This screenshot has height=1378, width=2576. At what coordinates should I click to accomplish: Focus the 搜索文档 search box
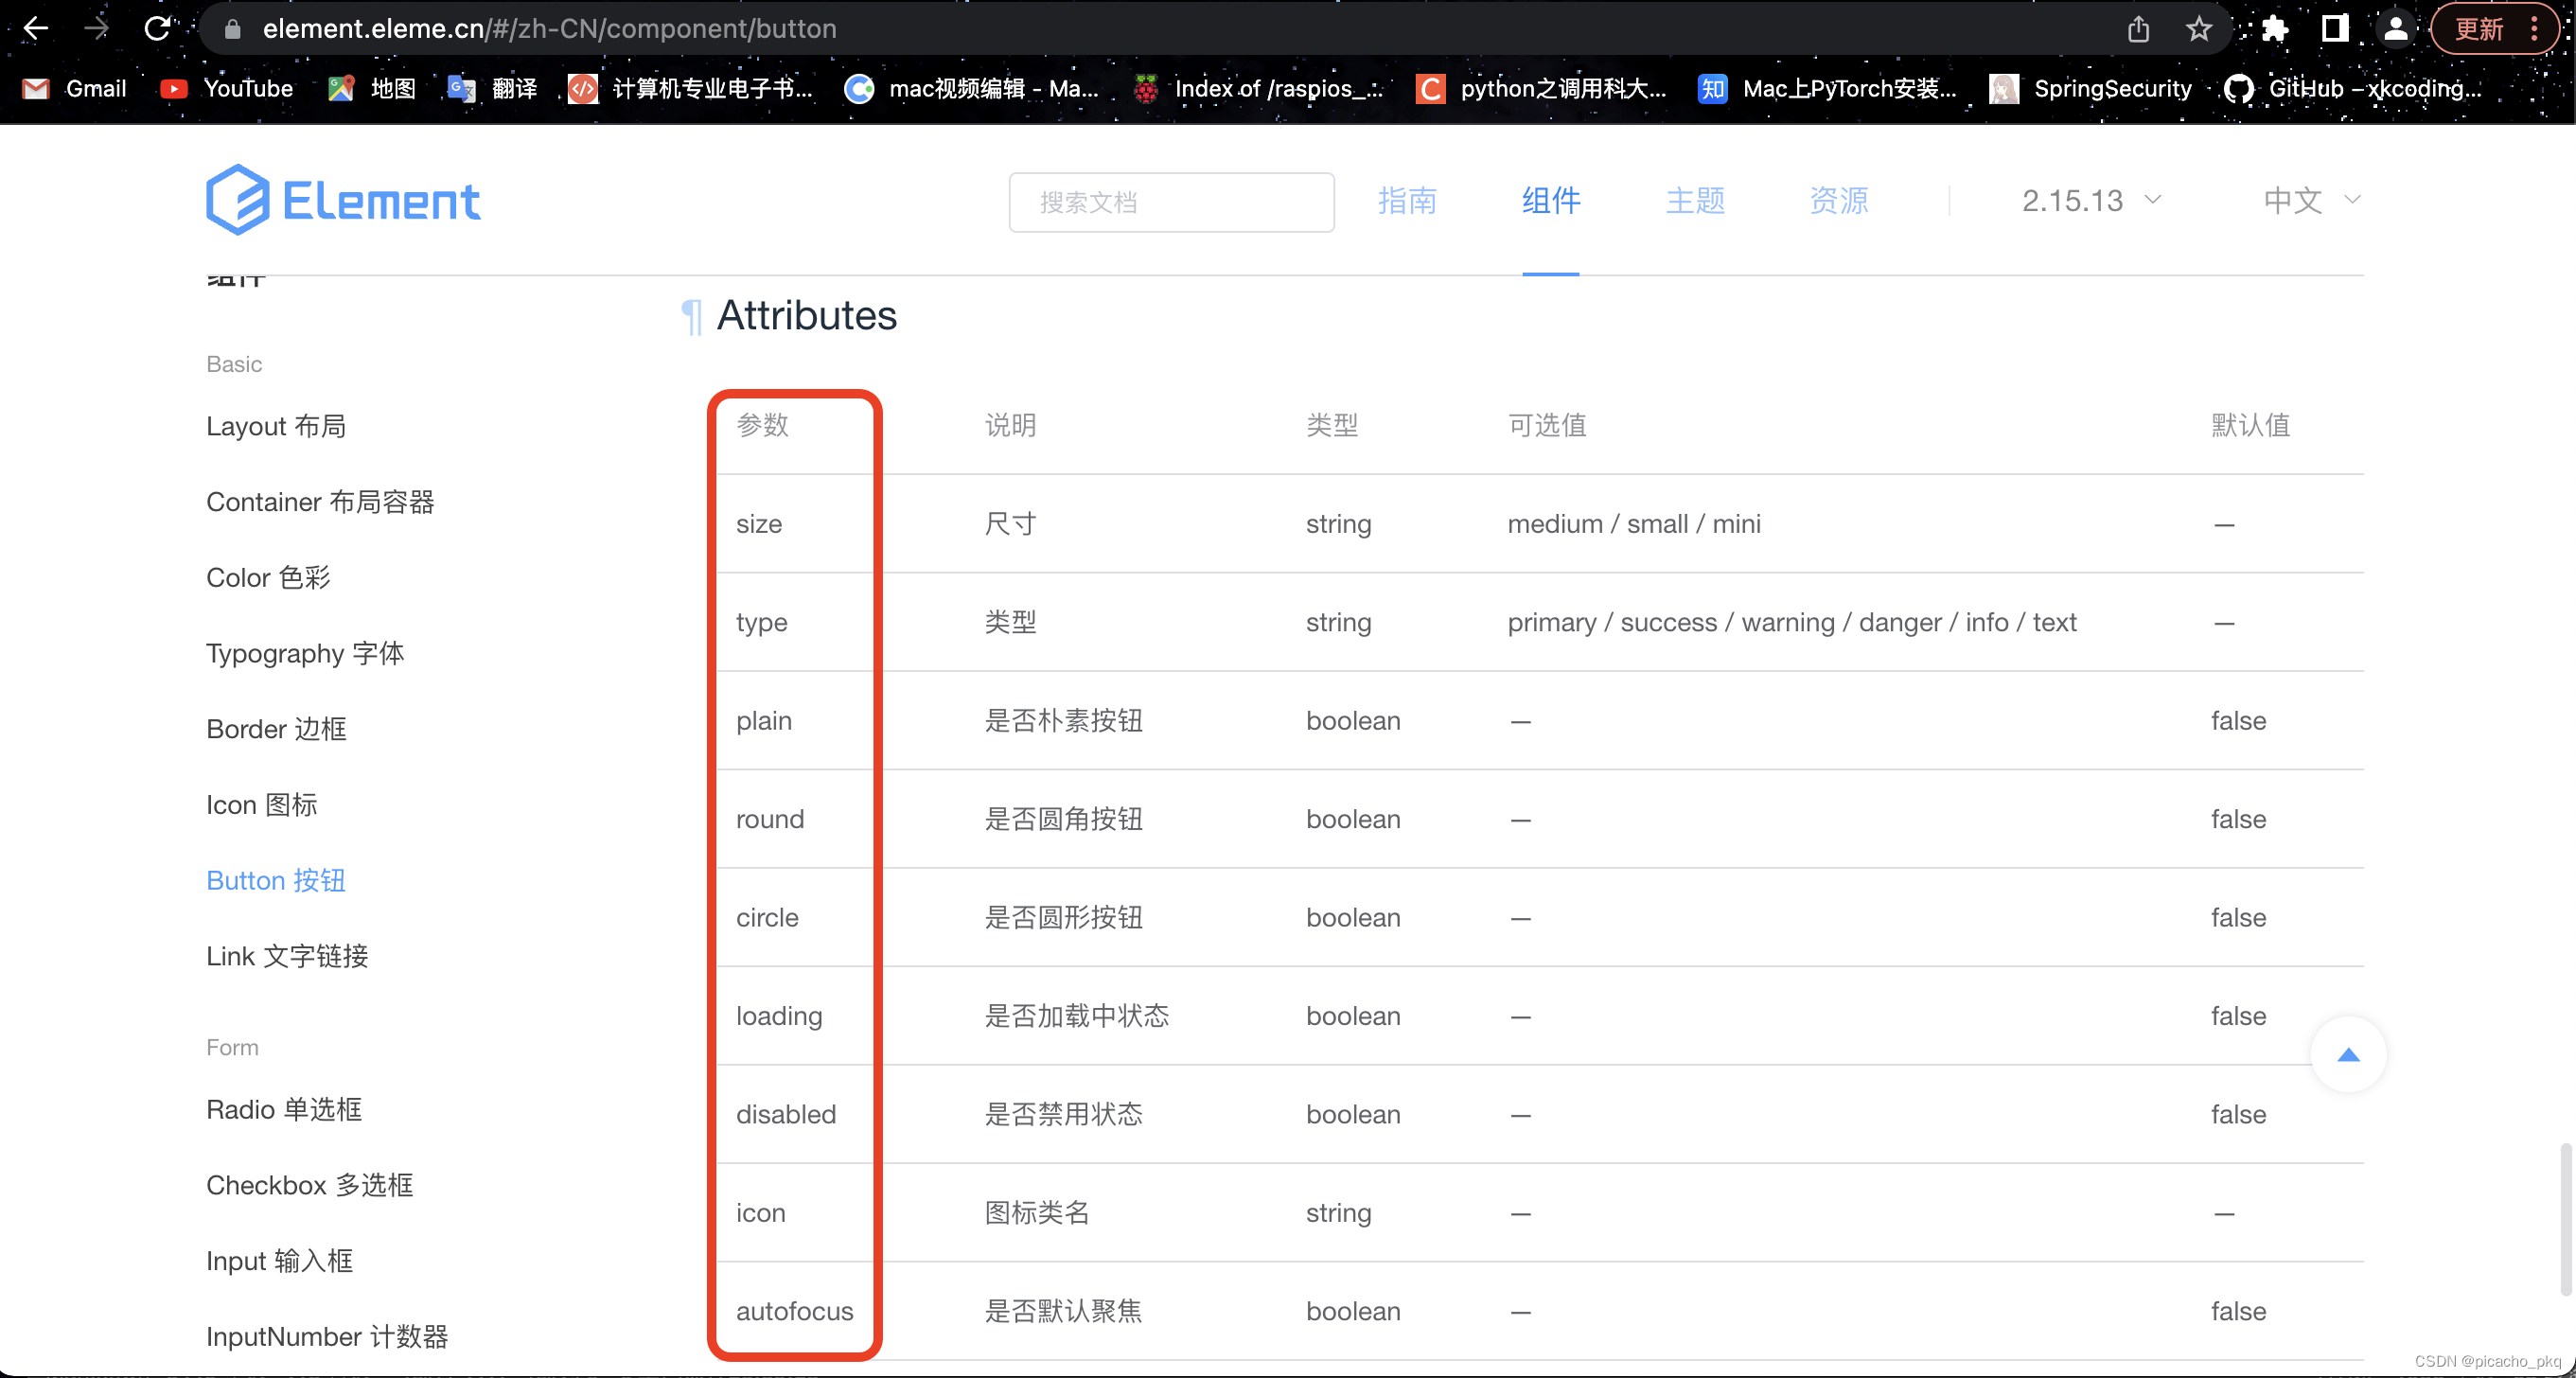1171,202
